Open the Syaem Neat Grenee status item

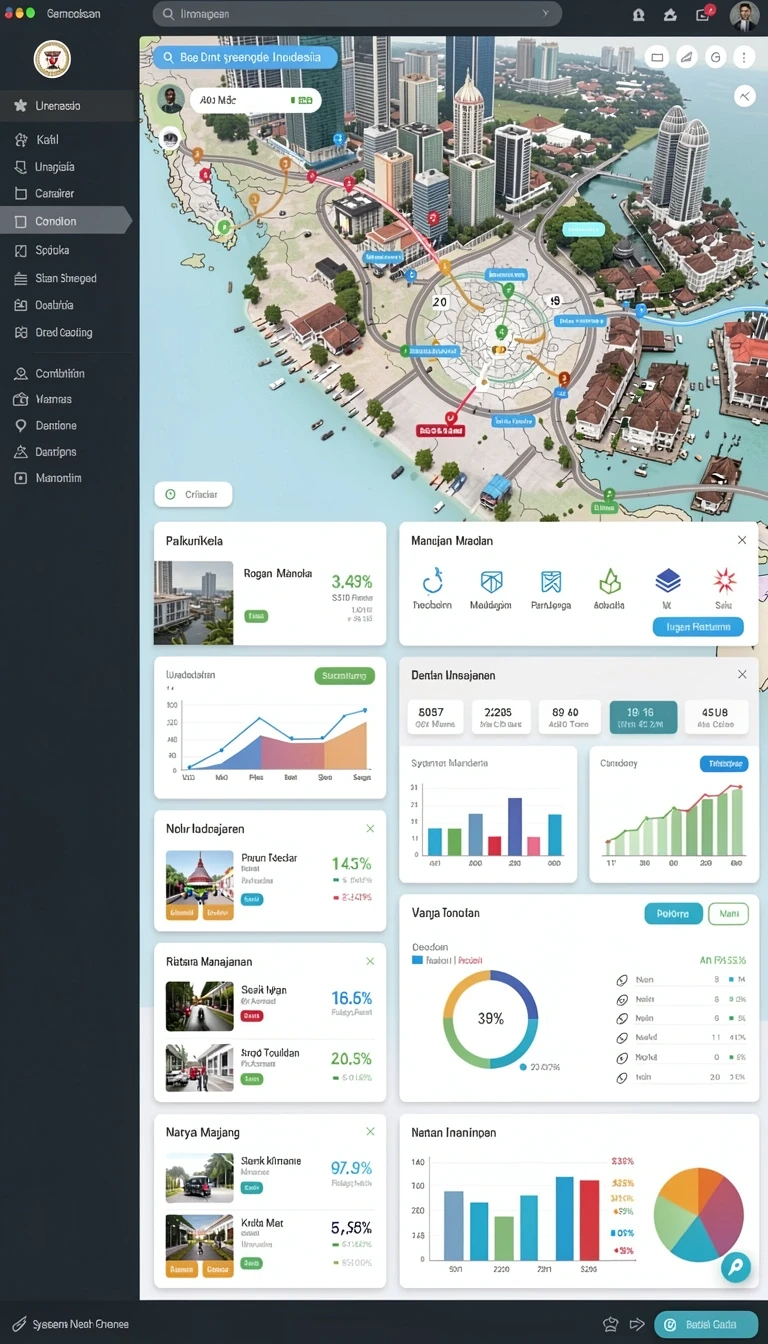click(x=70, y=1325)
